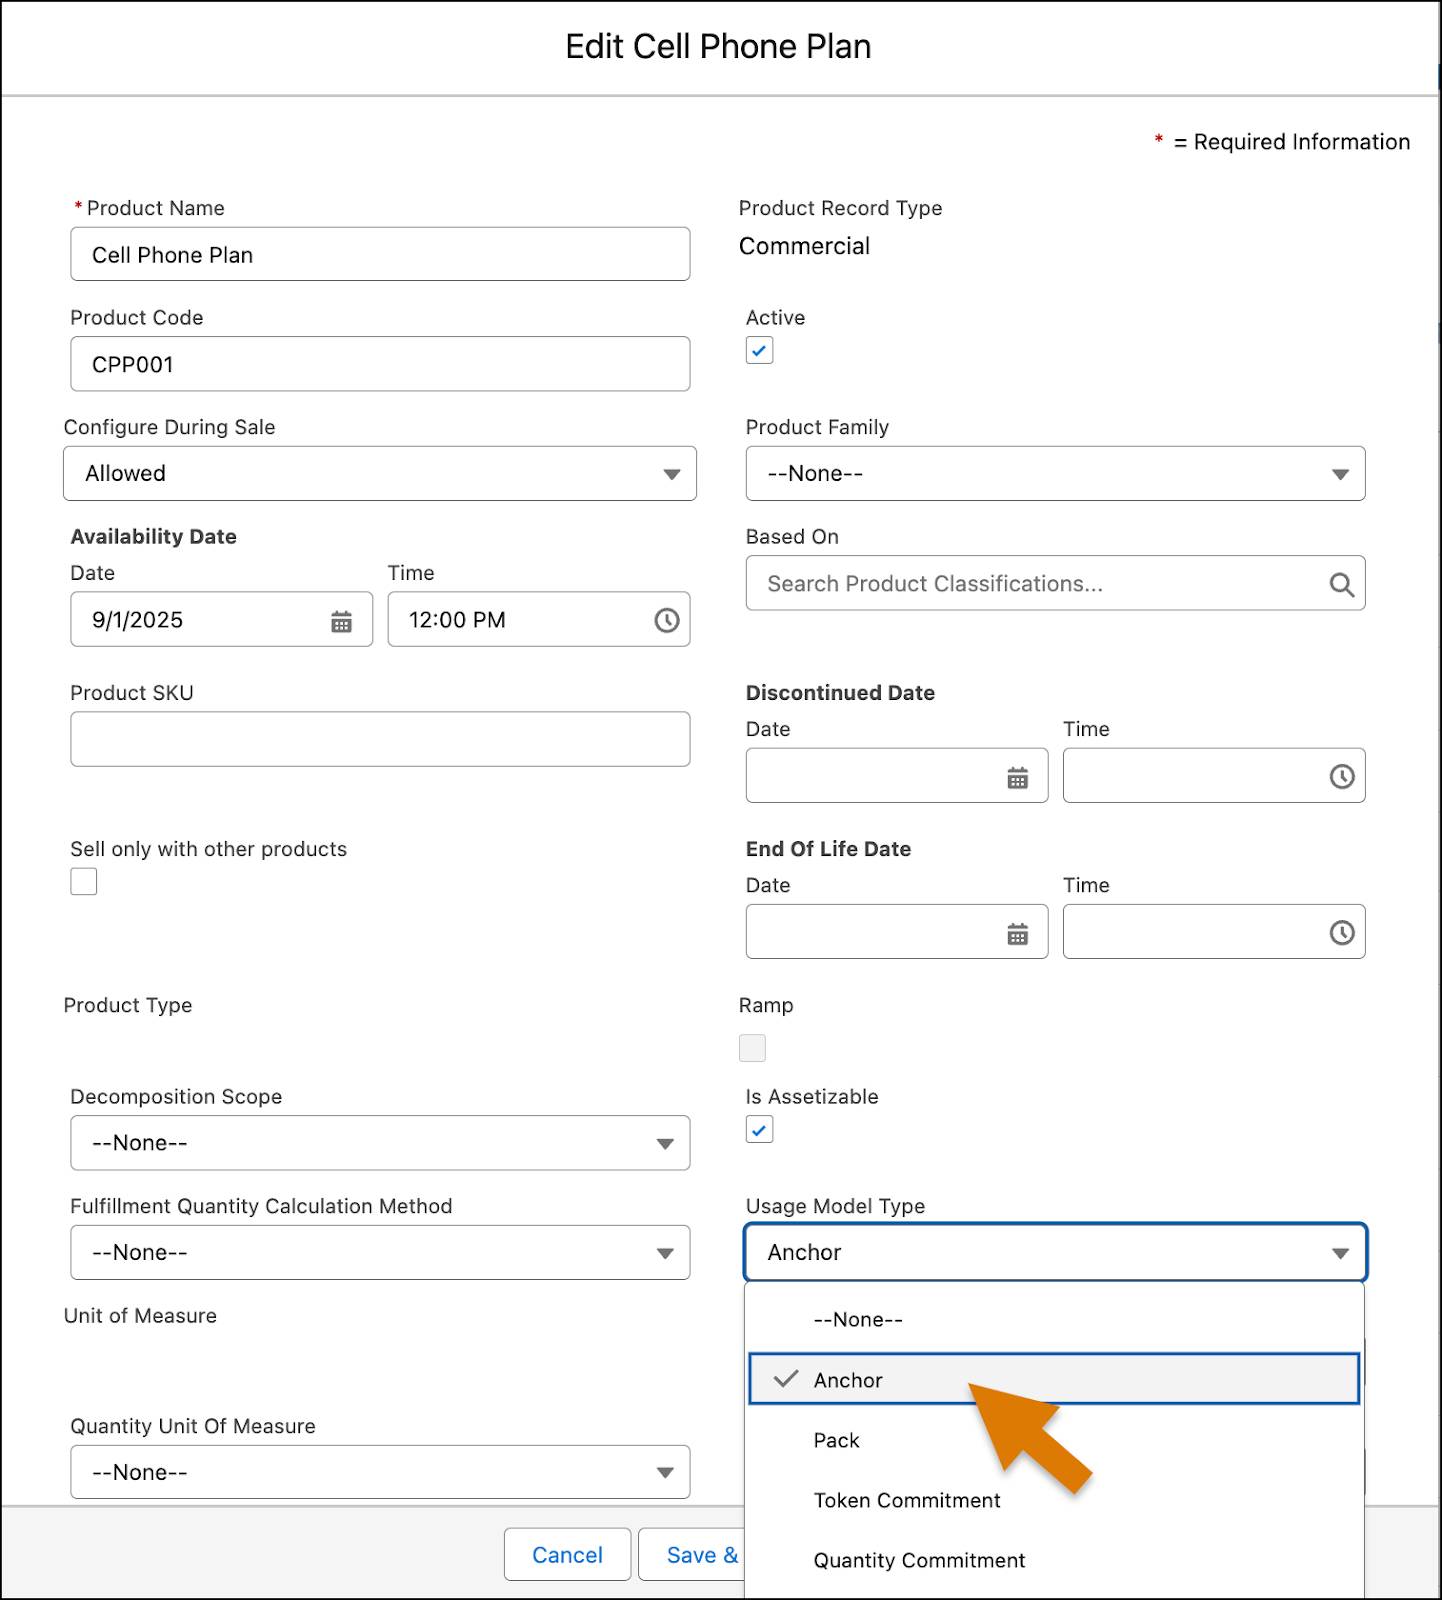Edit the Product Name field
Image resolution: width=1442 pixels, height=1600 pixels.
380,255
